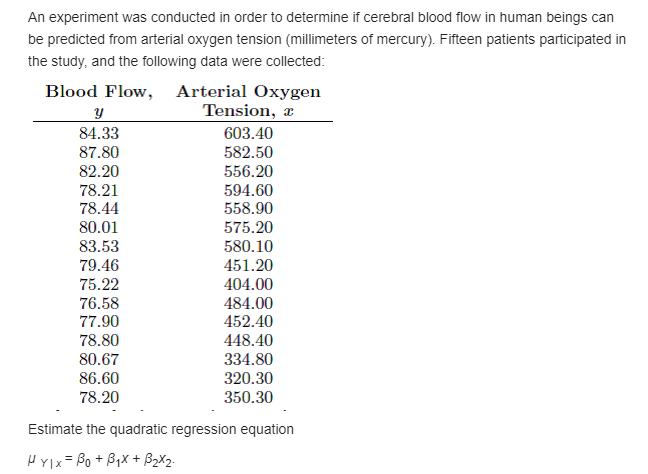
Task: Click blood flow value 87.80
Action: (99, 152)
